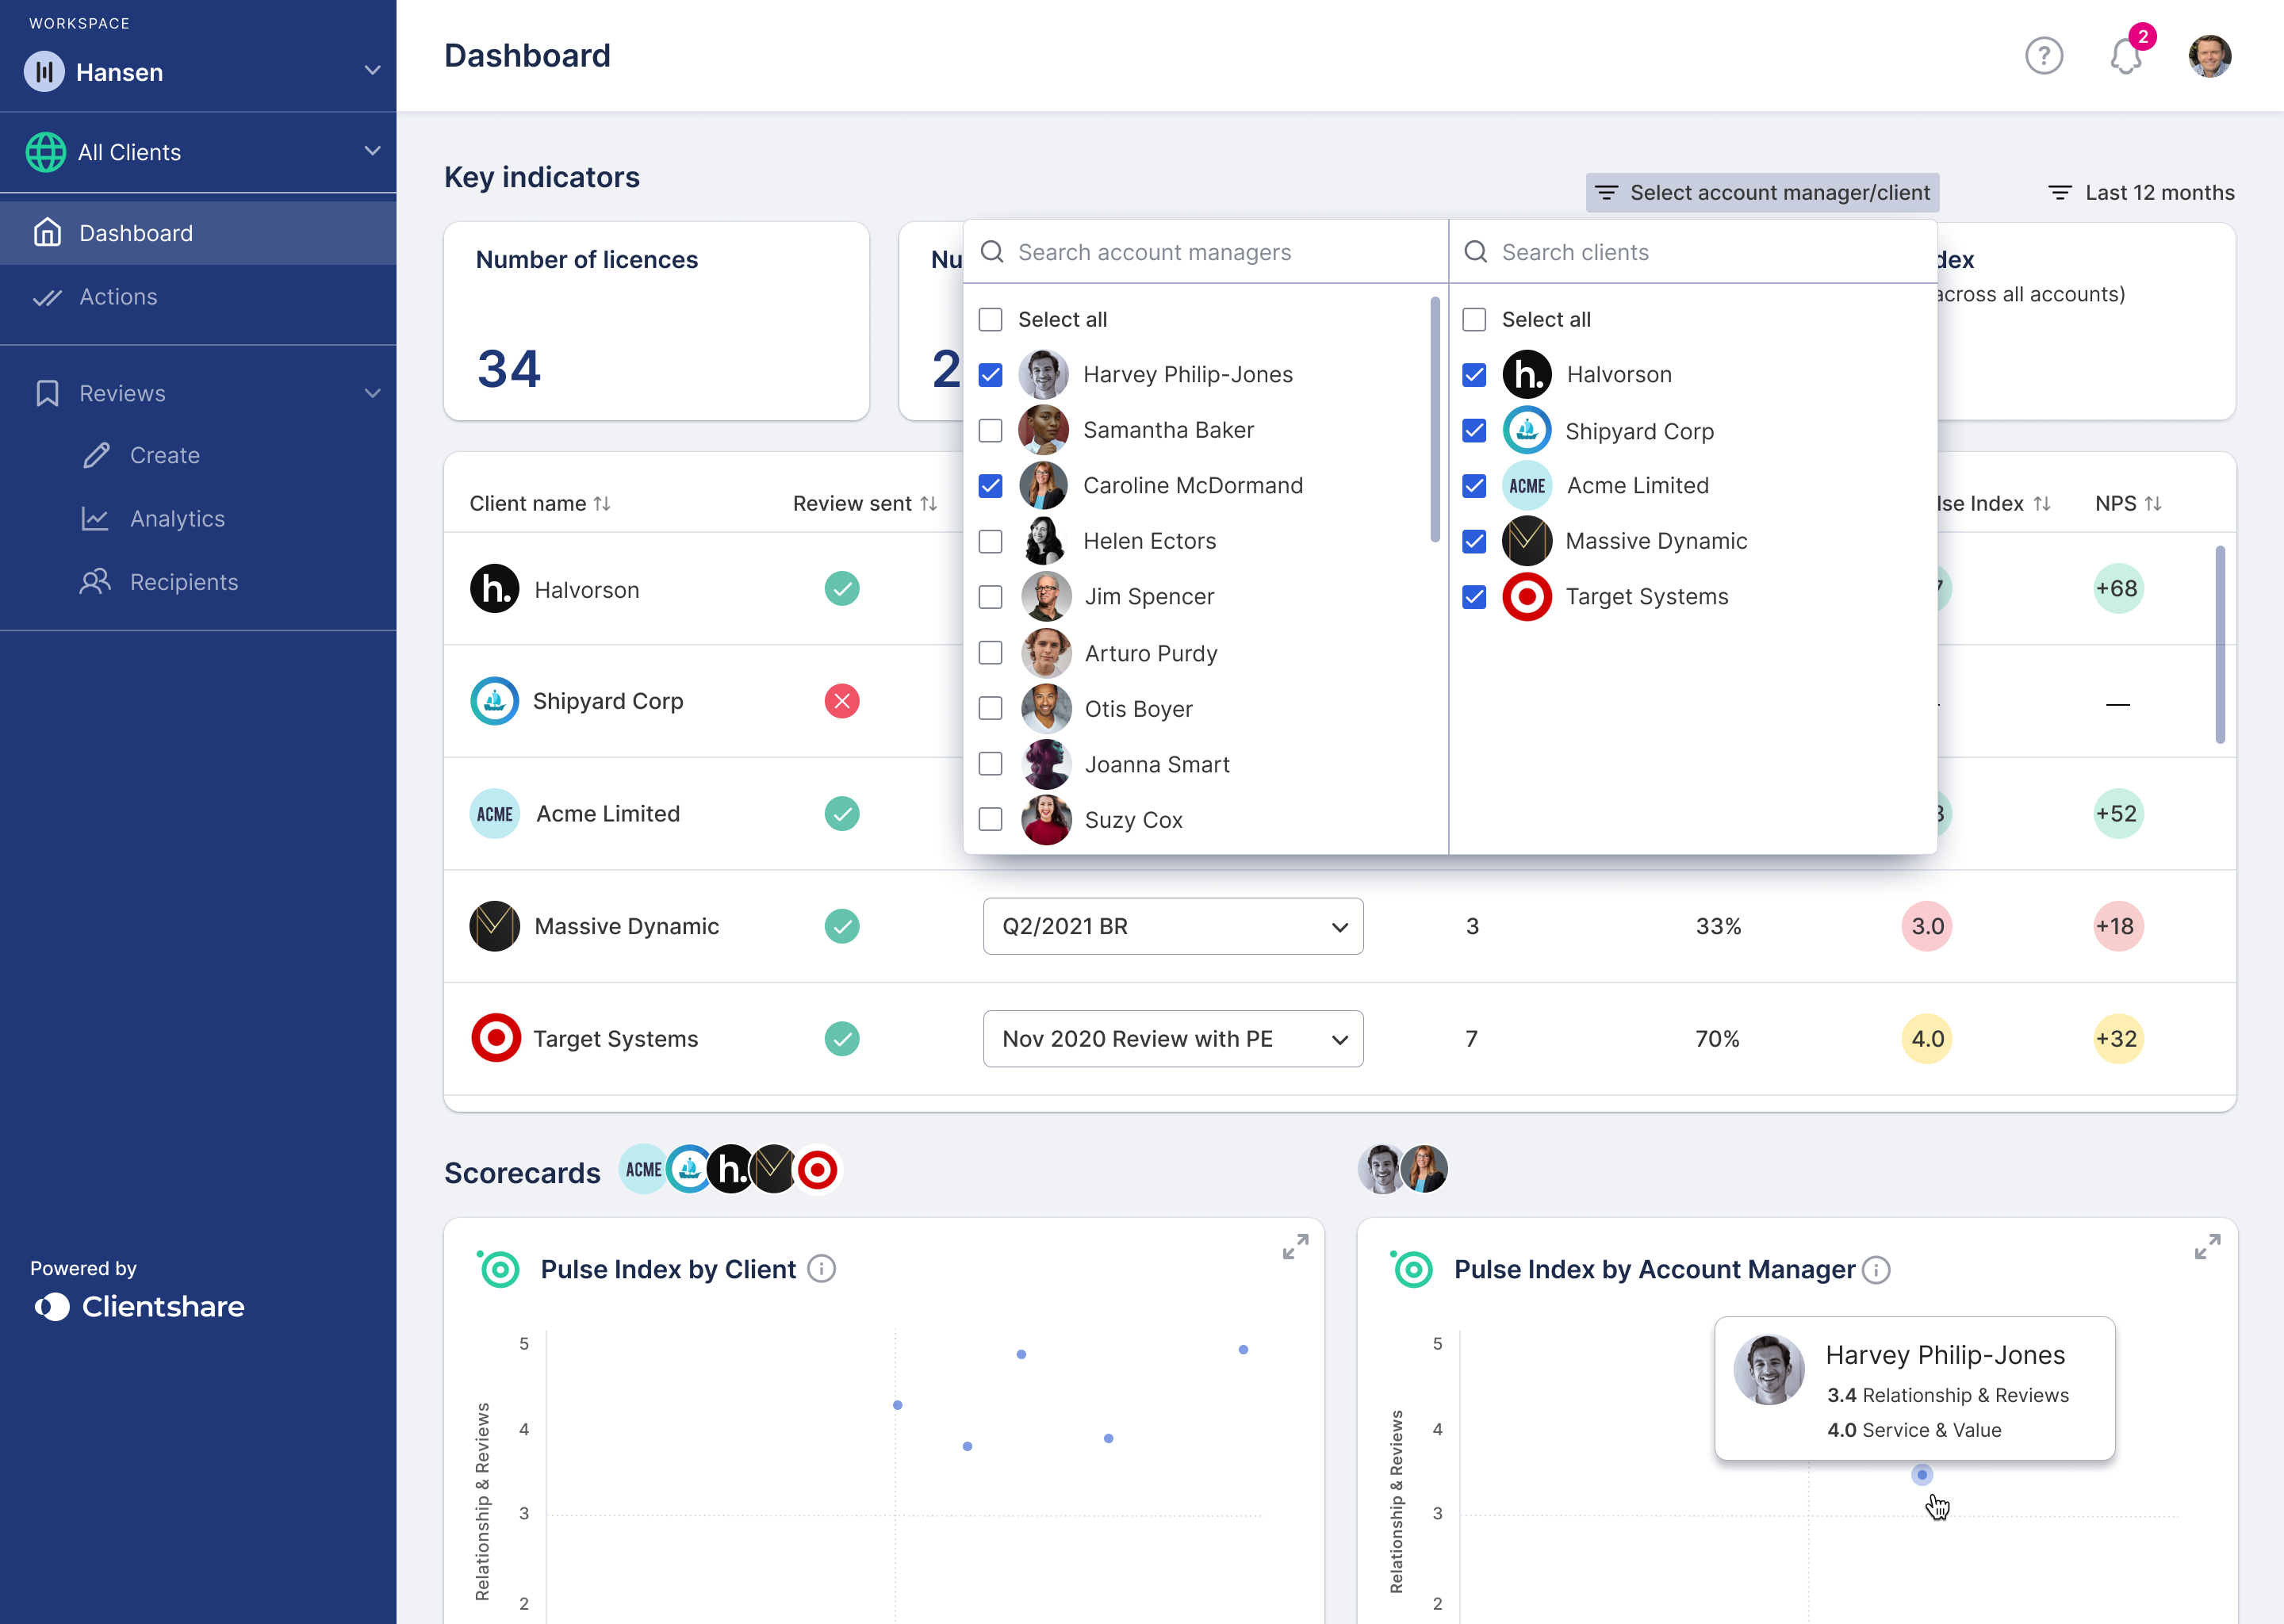Image resolution: width=2284 pixels, height=1624 pixels.
Task: Click the client table vertical scrollbar
Action: click(2219, 644)
